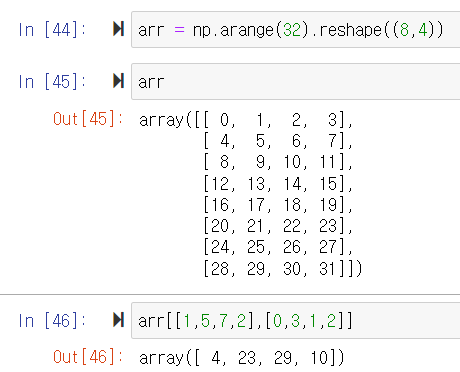The width and height of the screenshot is (460, 372).
Task: Click output row [28, 29, 30, 31]
Action: [x=278, y=269]
